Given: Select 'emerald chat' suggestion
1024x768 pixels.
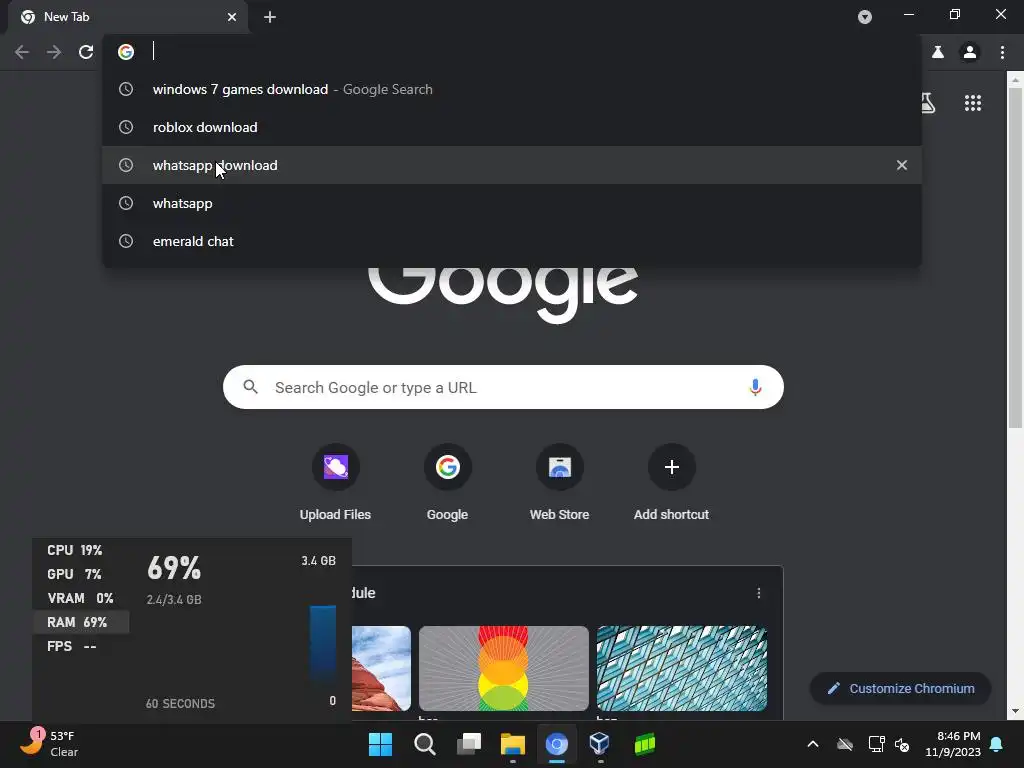Looking at the screenshot, I should tap(512, 241).
